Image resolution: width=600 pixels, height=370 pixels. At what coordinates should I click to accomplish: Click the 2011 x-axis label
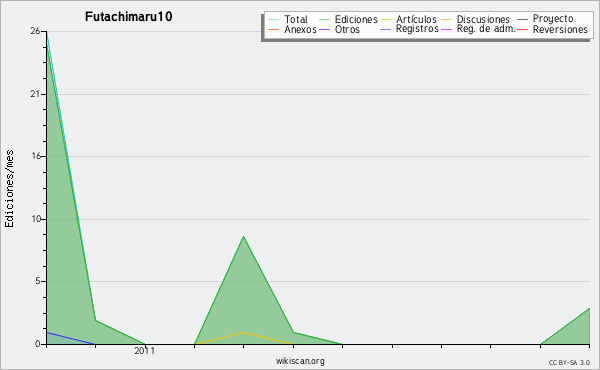pyautogui.click(x=145, y=351)
